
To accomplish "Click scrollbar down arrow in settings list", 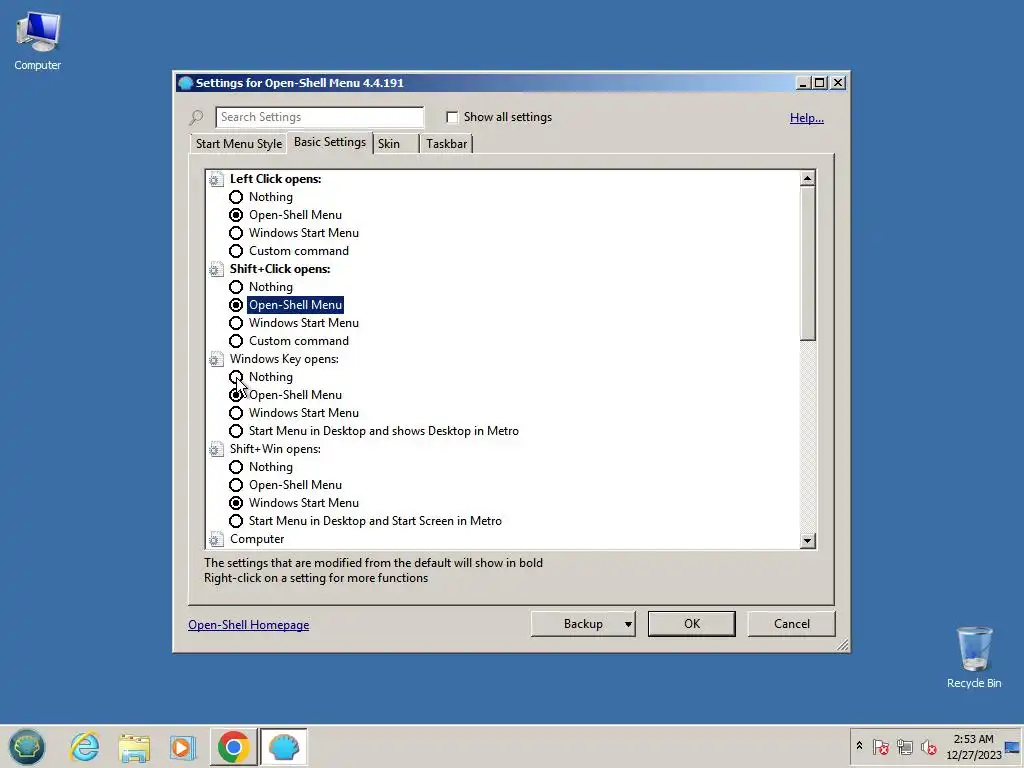I will [x=808, y=541].
